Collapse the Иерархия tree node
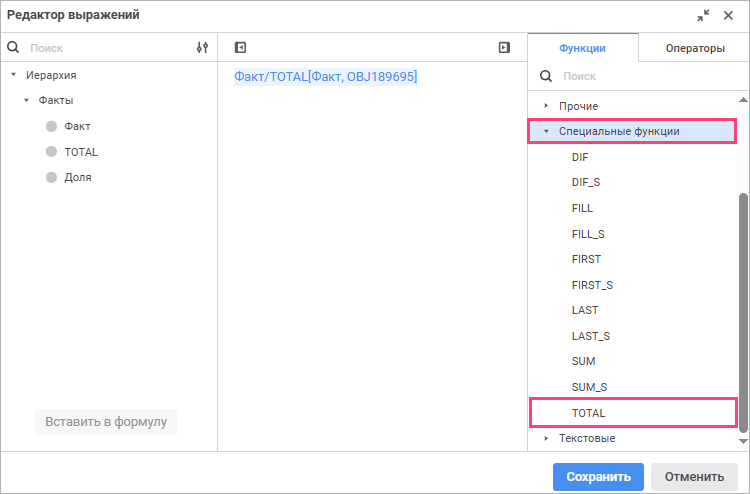 13,75
